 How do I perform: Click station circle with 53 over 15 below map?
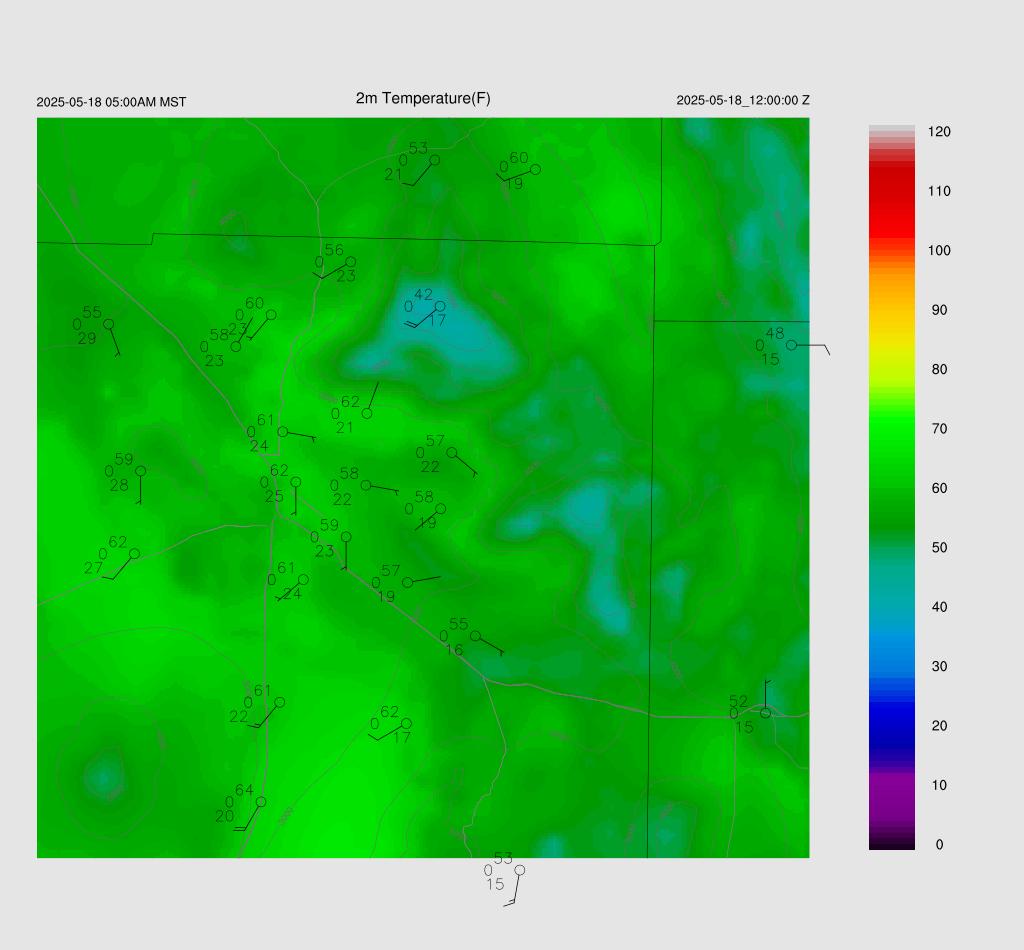pyautogui.click(x=520, y=870)
